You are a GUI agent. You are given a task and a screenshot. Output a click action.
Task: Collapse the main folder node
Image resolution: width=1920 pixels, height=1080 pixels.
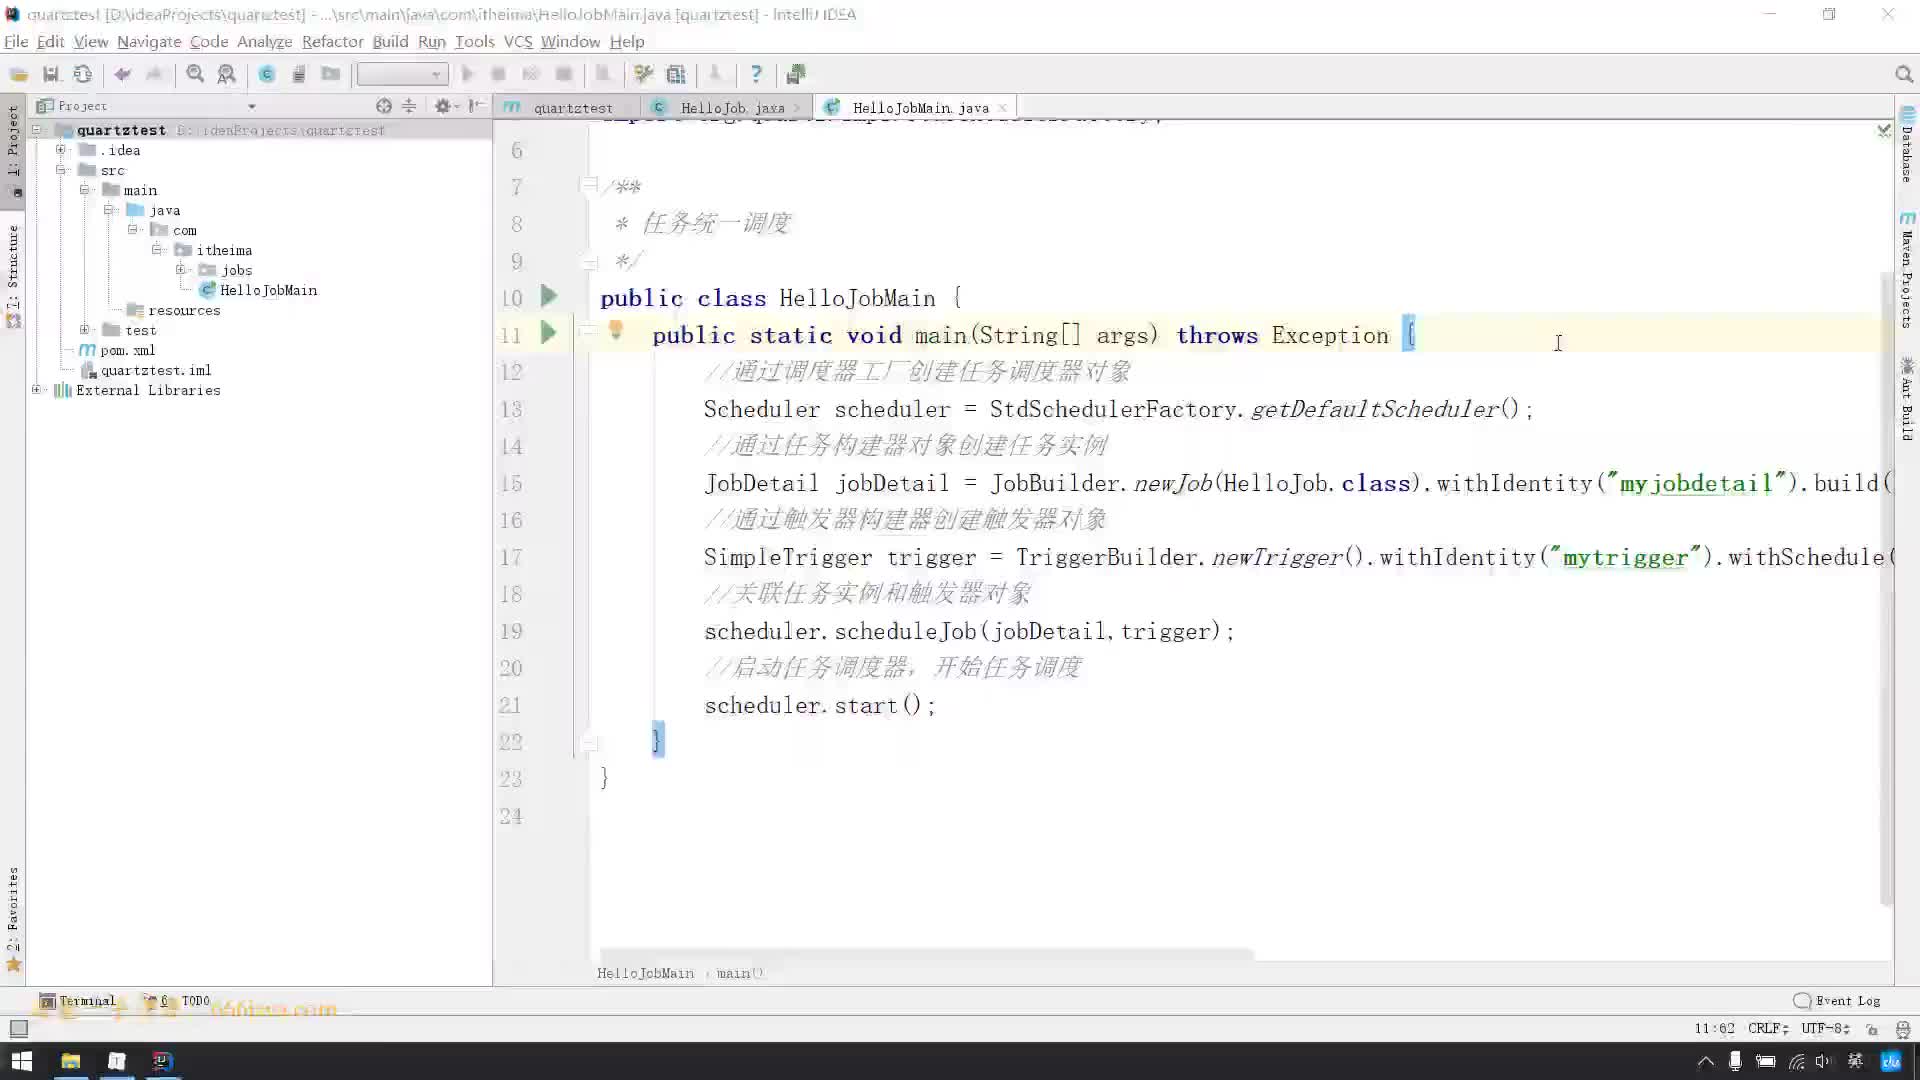tap(85, 190)
